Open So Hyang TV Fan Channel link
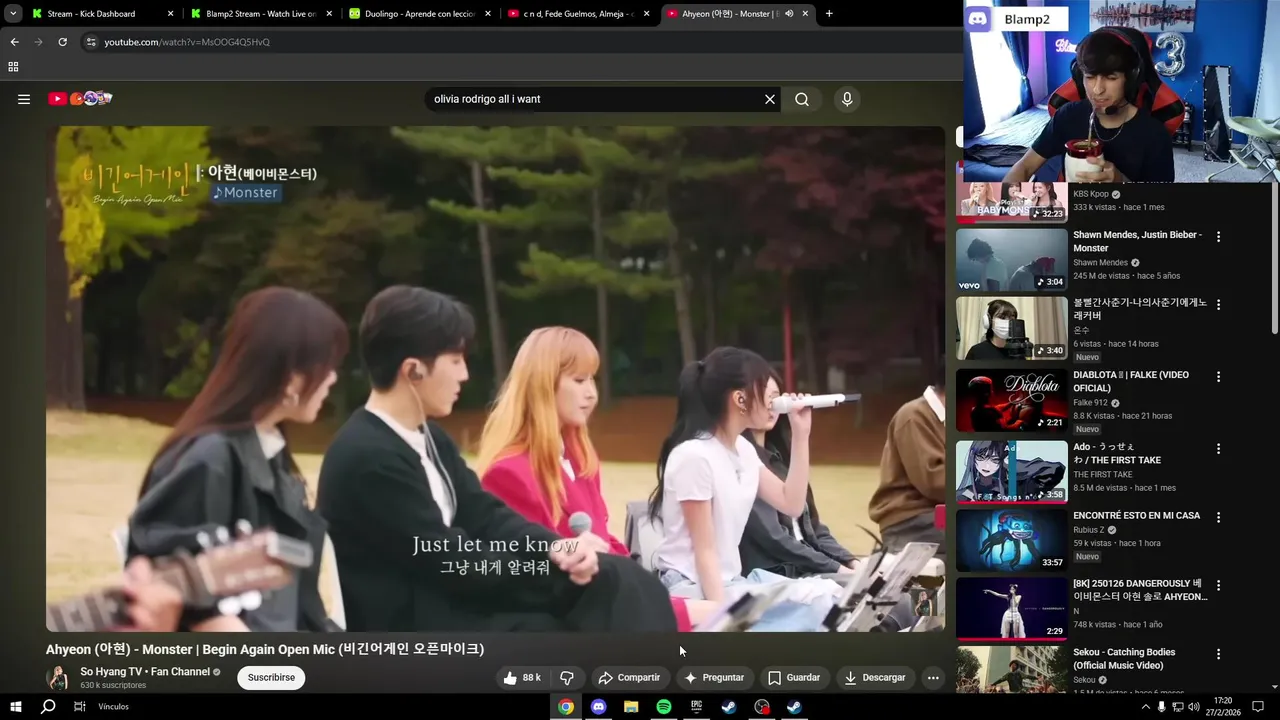The image size is (1280, 720). click(x=145, y=672)
